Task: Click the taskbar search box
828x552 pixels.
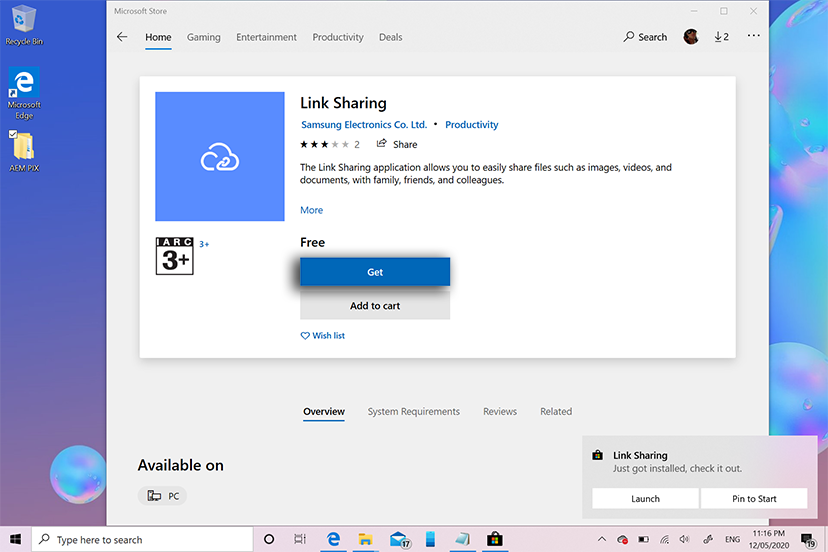Action: [x=143, y=539]
